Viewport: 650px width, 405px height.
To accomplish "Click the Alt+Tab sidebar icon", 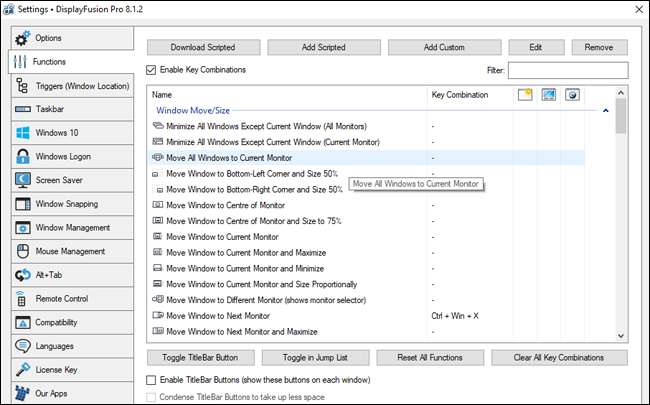I will 23,275.
